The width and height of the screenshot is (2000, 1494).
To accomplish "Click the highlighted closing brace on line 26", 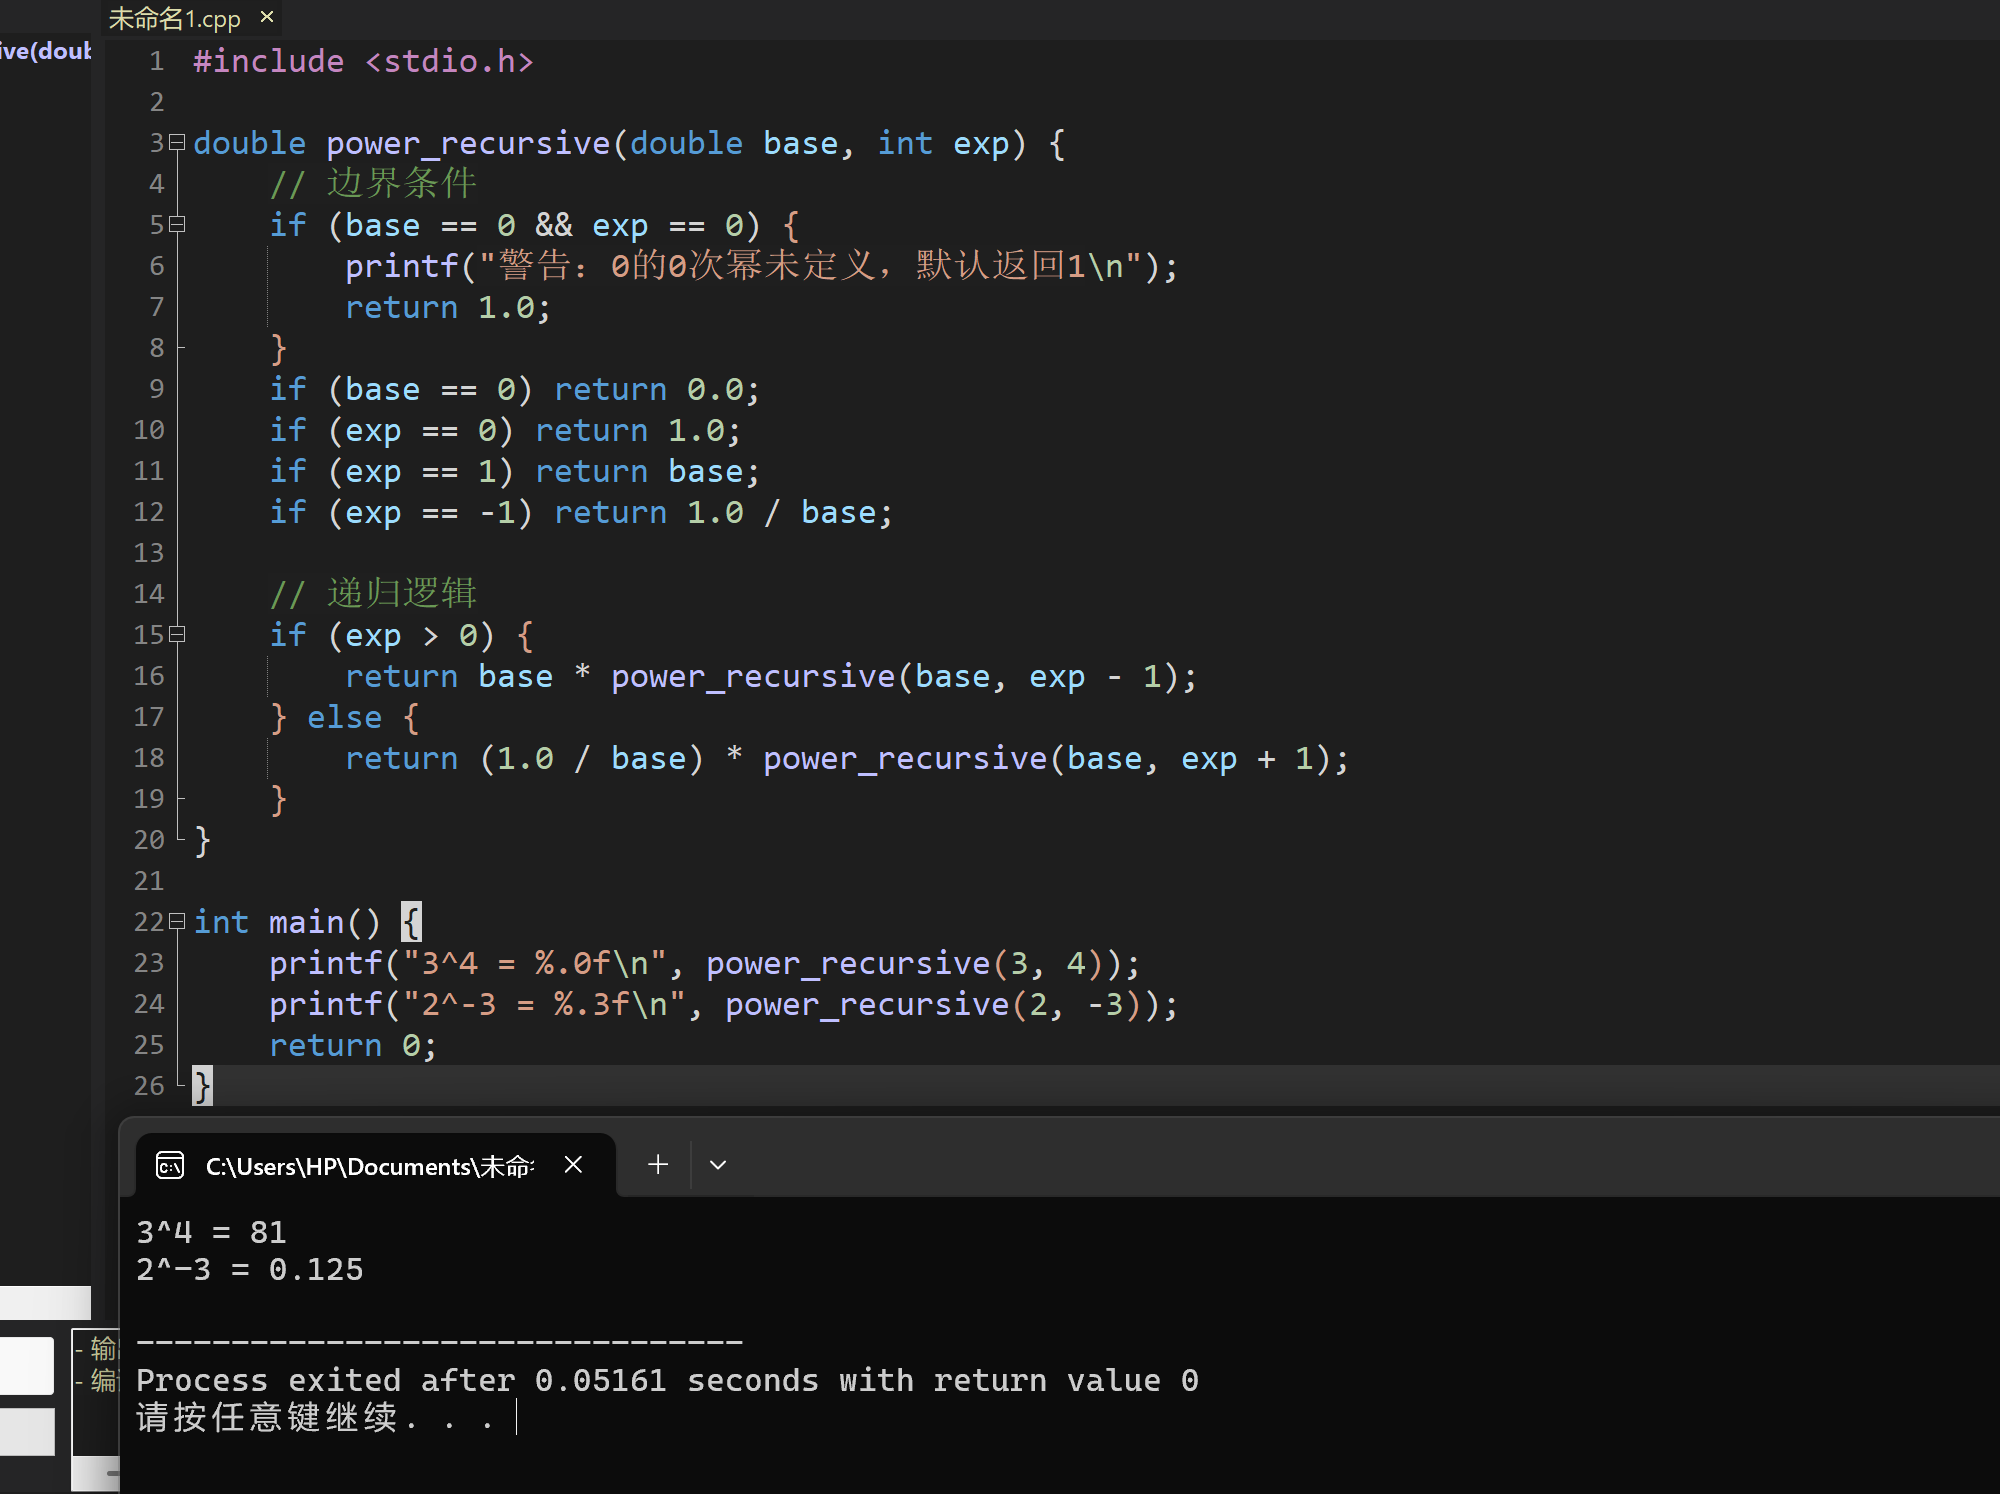I will point(202,1085).
